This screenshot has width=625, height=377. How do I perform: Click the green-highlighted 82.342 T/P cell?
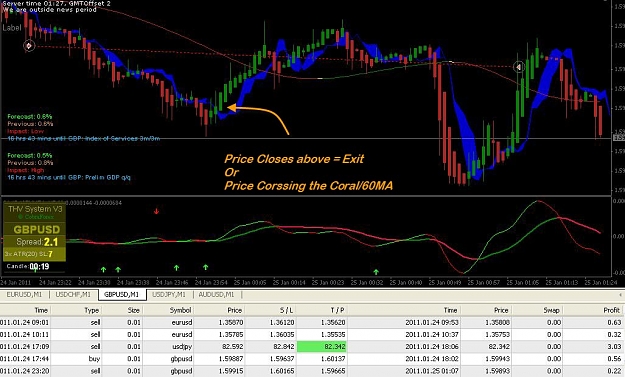pos(322,347)
